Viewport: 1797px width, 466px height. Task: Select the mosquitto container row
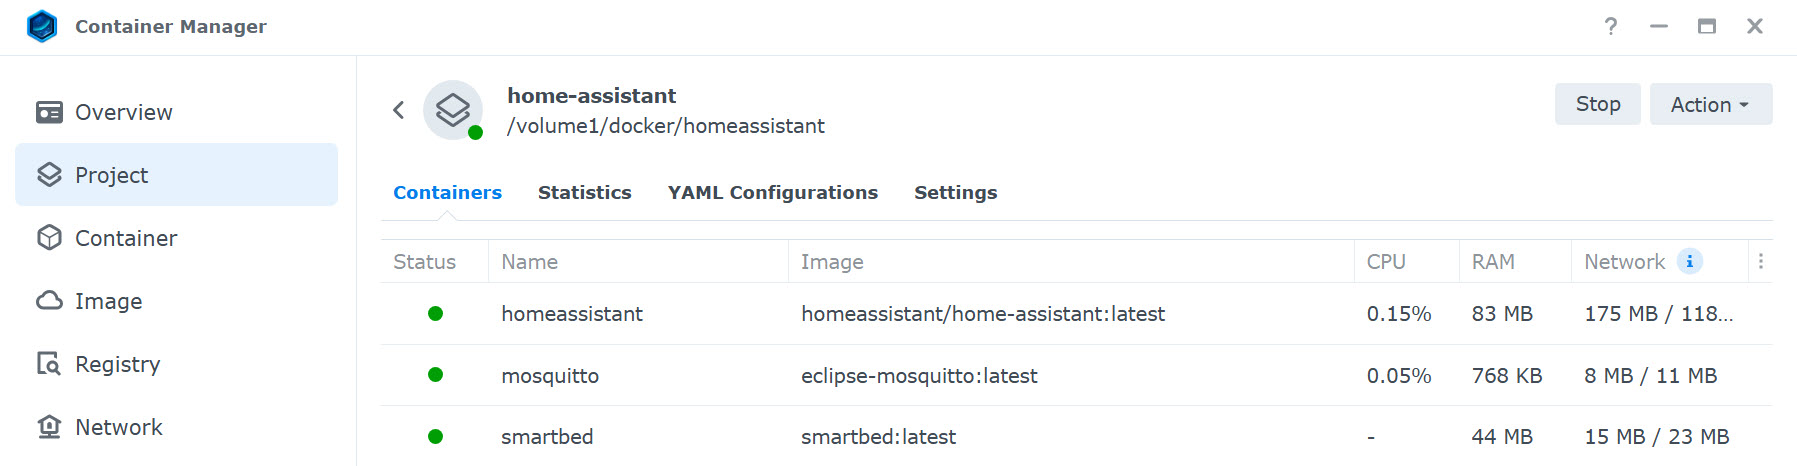[x=1076, y=375]
